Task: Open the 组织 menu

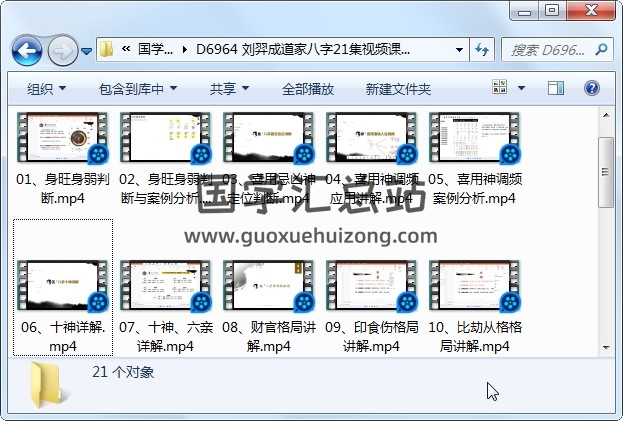Action: tap(46, 89)
